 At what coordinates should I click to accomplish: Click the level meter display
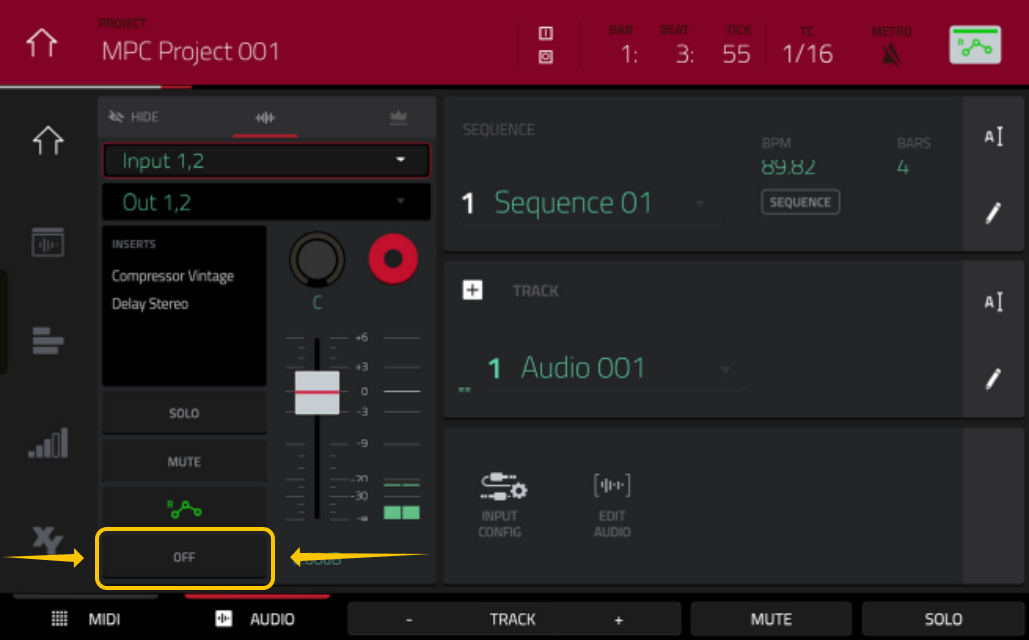pos(402,428)
